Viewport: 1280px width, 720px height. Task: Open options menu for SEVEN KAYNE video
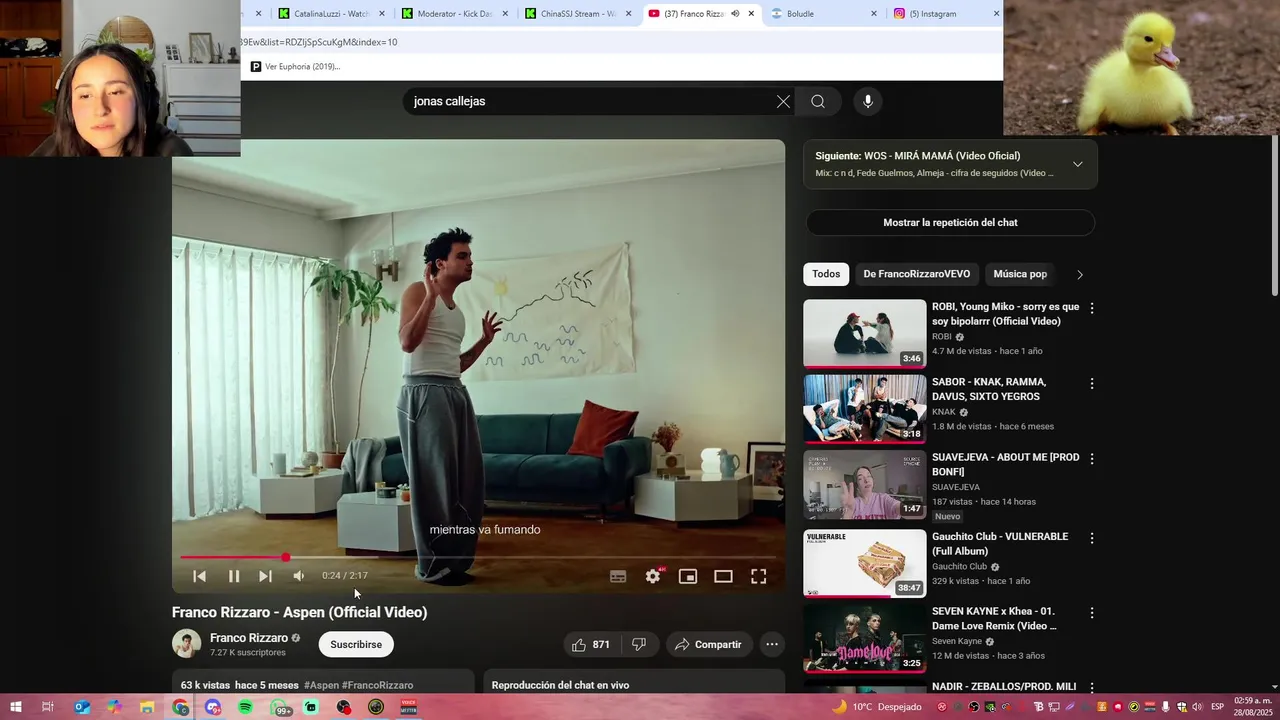pyautogui.click(x=1092, y=612)
